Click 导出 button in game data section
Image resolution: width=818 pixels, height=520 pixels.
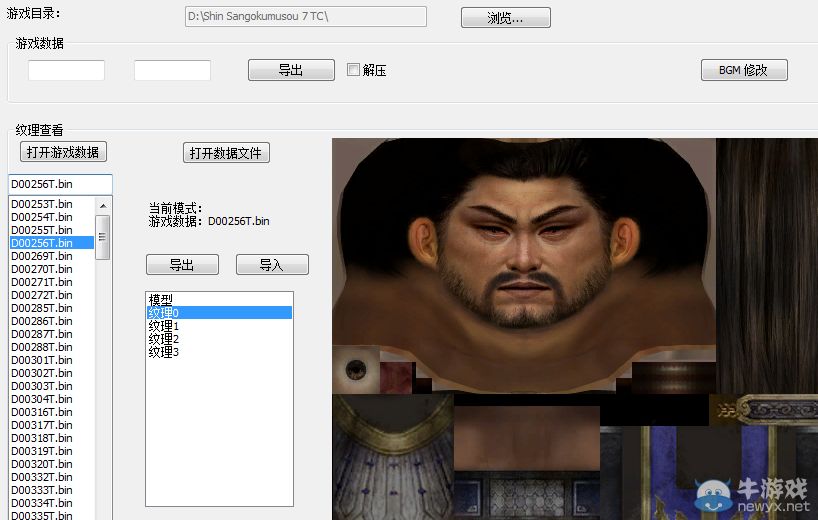pos(291,70)
